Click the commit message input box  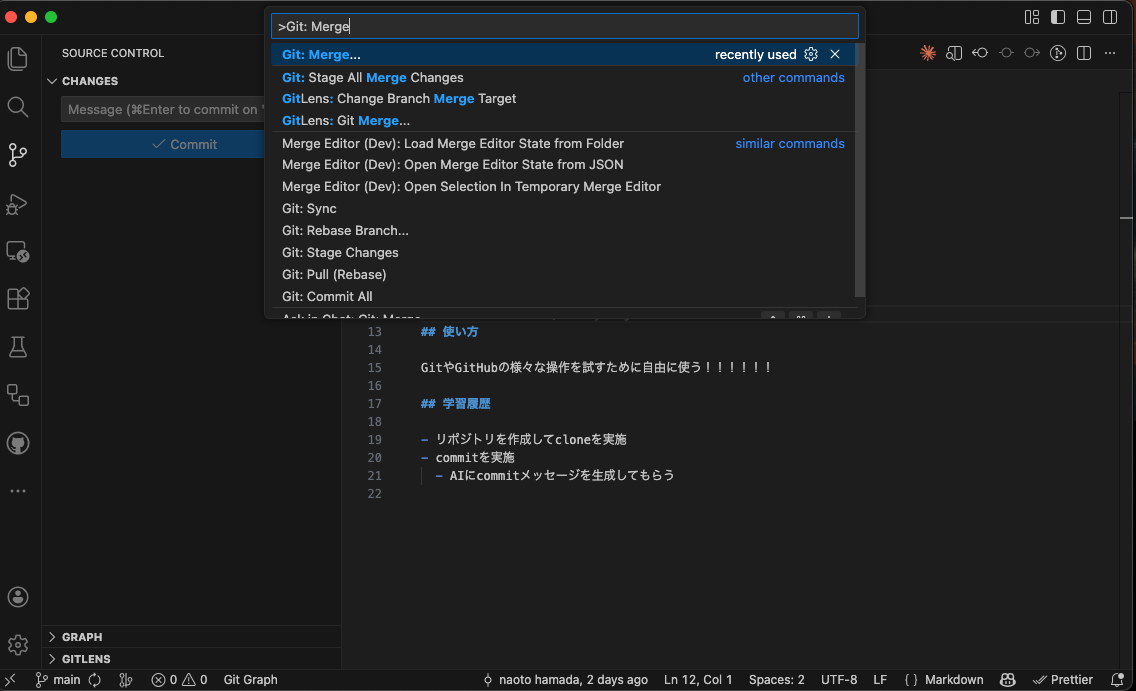(164, 109)
